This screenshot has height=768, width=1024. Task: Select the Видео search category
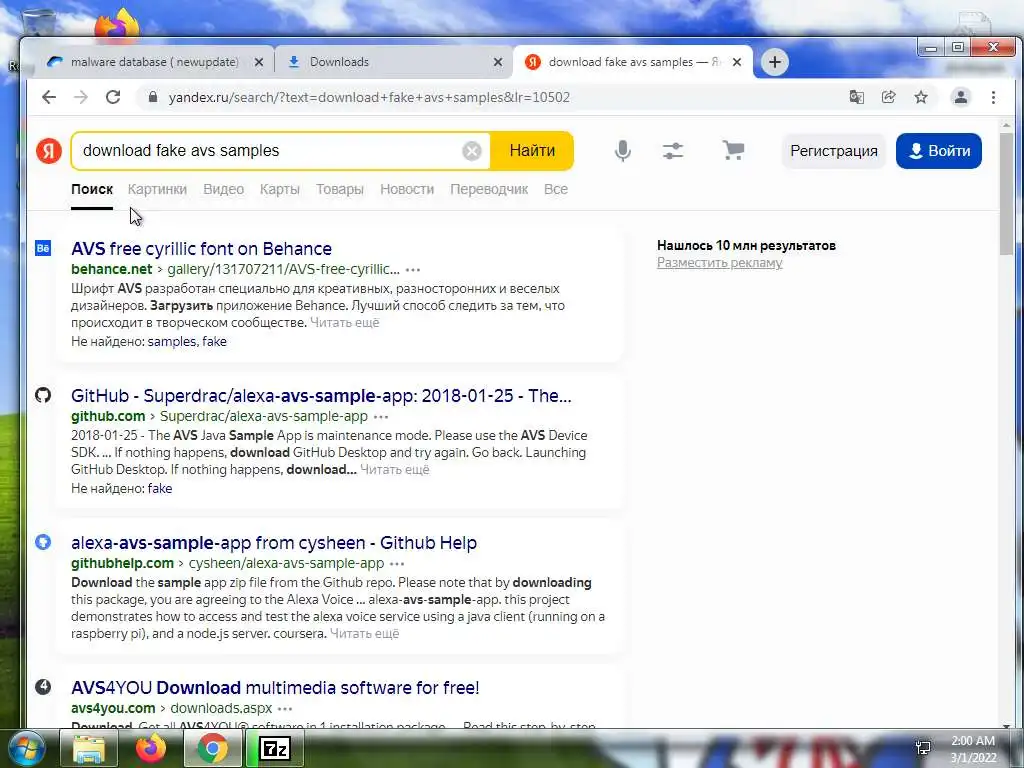point(223,189)
